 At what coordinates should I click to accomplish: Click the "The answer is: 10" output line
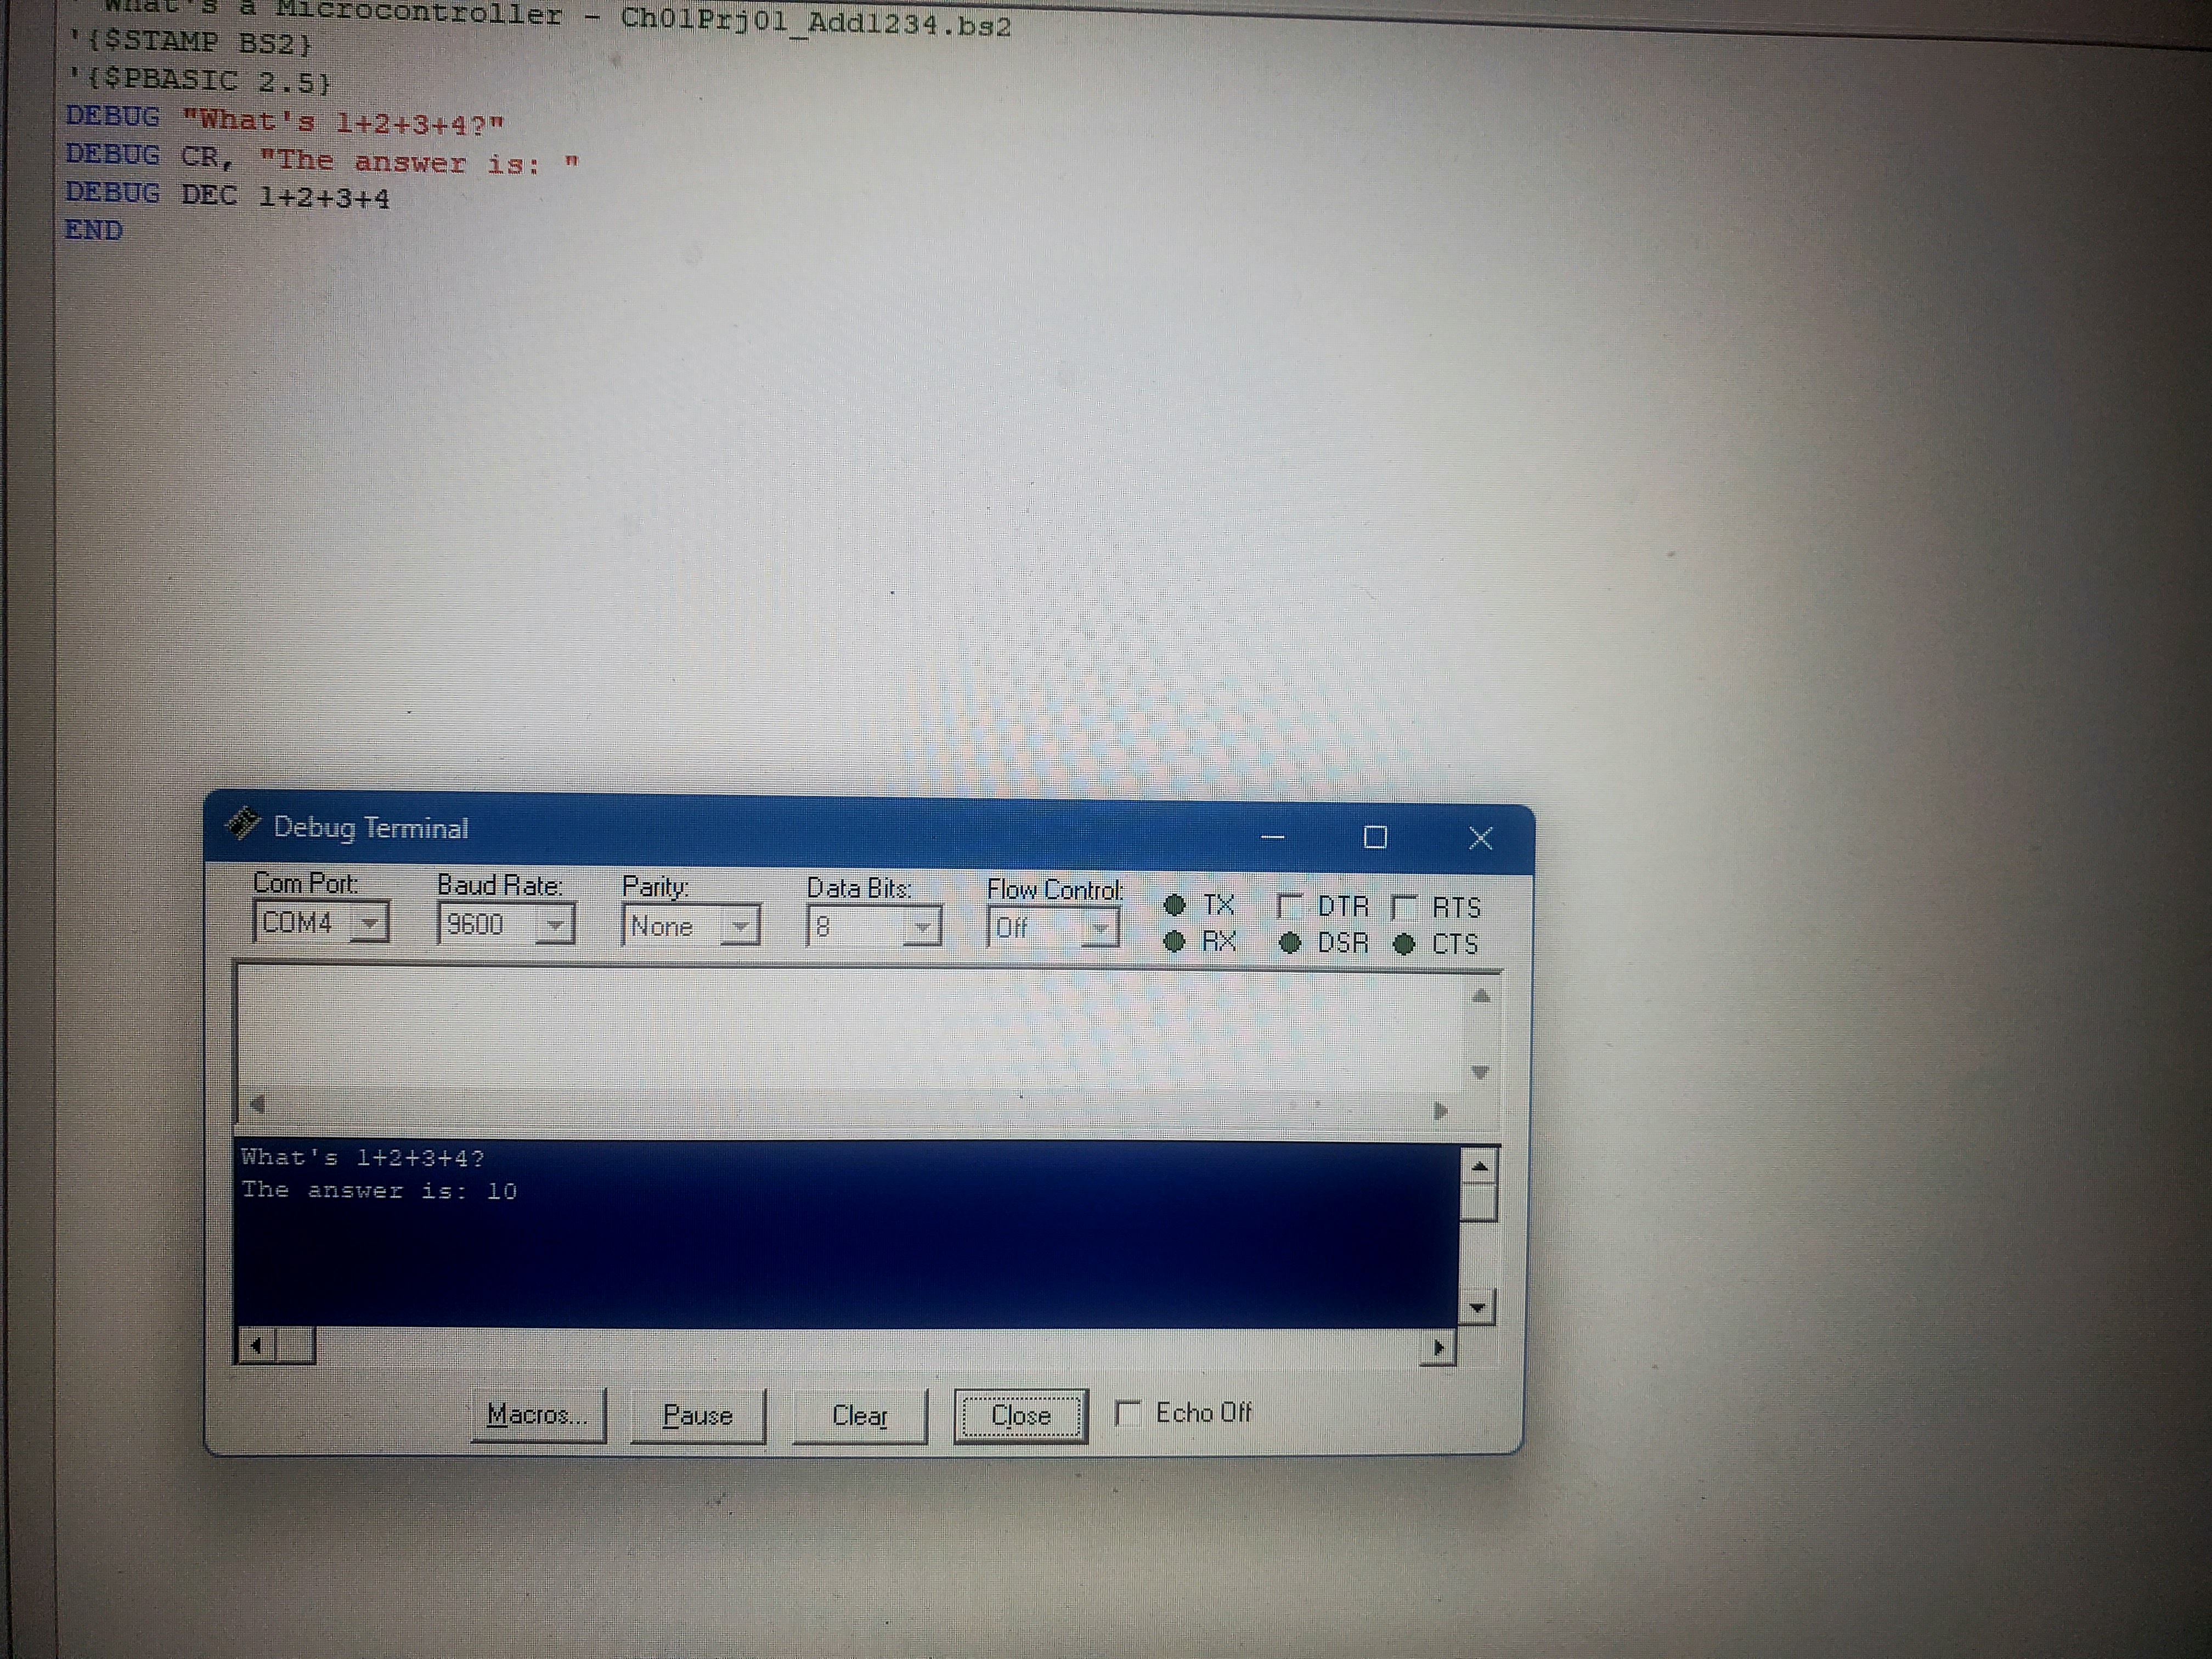click(x=379, y=1190)
